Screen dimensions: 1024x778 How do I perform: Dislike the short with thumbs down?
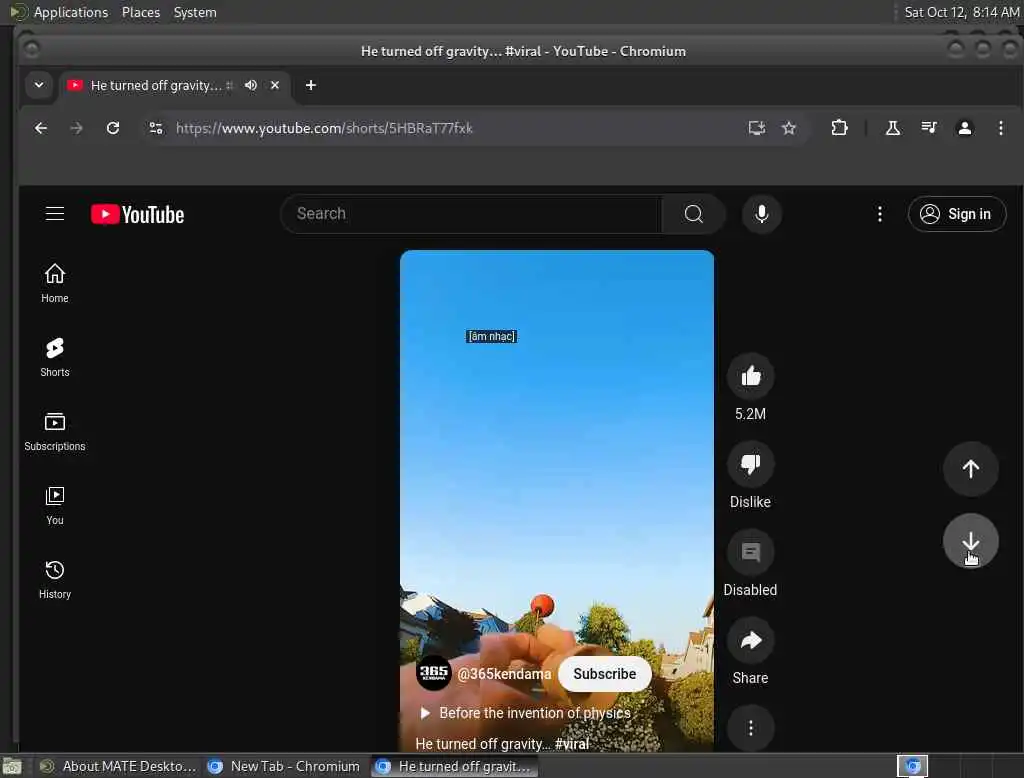pos(750,464)
